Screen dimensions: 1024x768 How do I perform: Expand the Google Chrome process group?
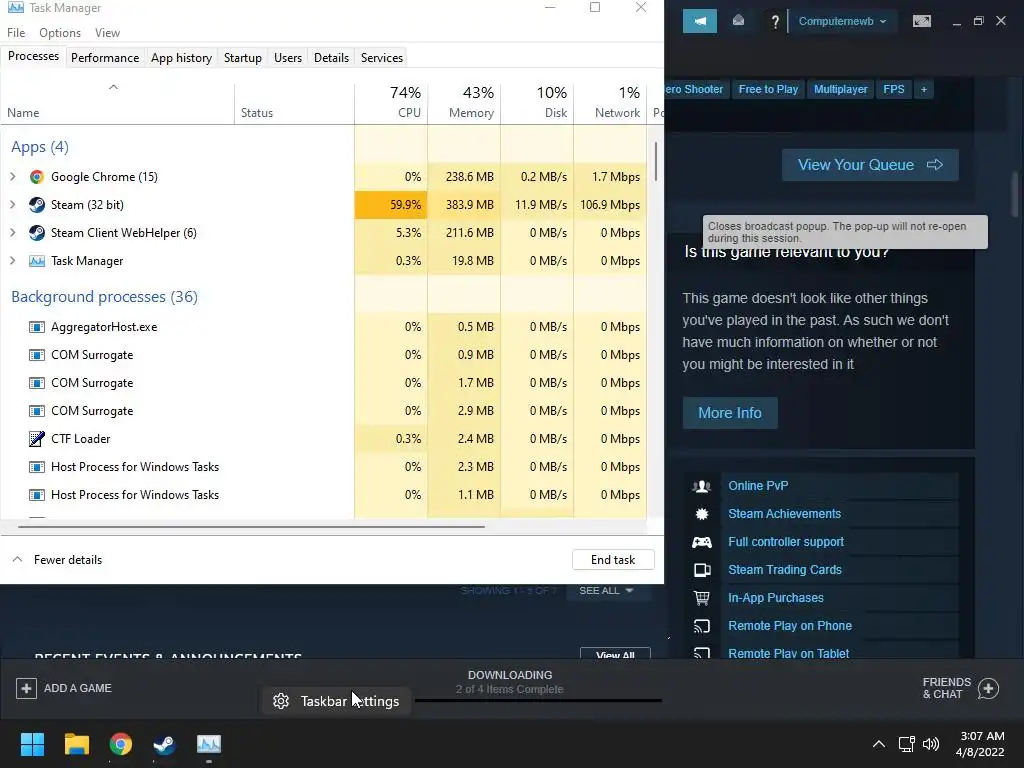pos(12,176)
